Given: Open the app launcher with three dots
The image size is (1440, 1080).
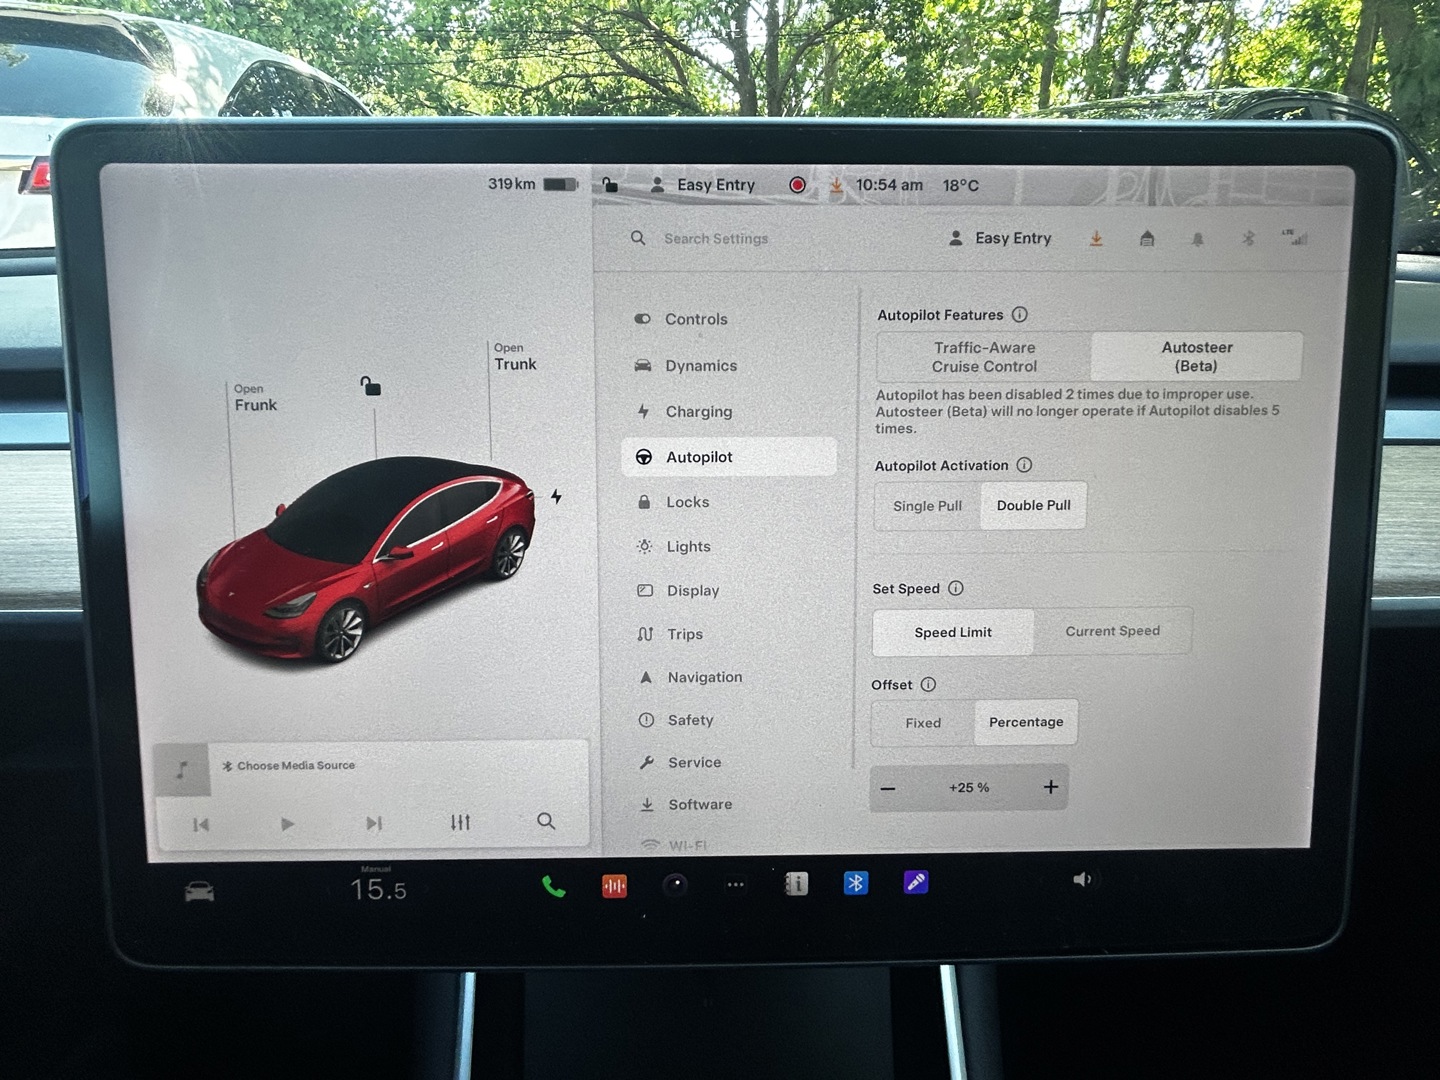Looking at the screenshot, I should pos(736,885).
